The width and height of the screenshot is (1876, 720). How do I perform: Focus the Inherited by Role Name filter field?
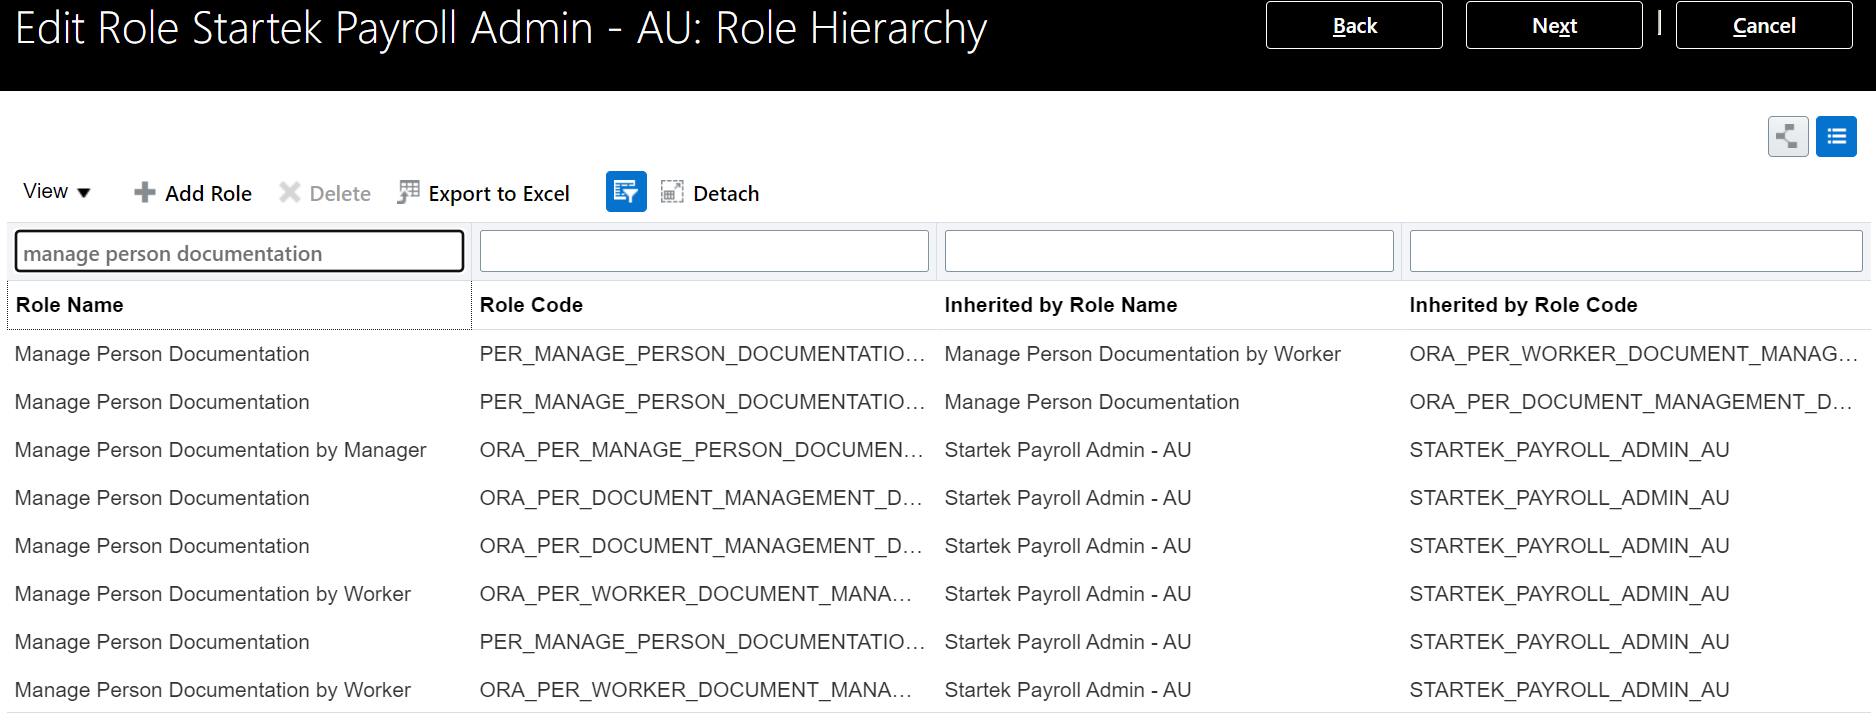click(1169, 252)
